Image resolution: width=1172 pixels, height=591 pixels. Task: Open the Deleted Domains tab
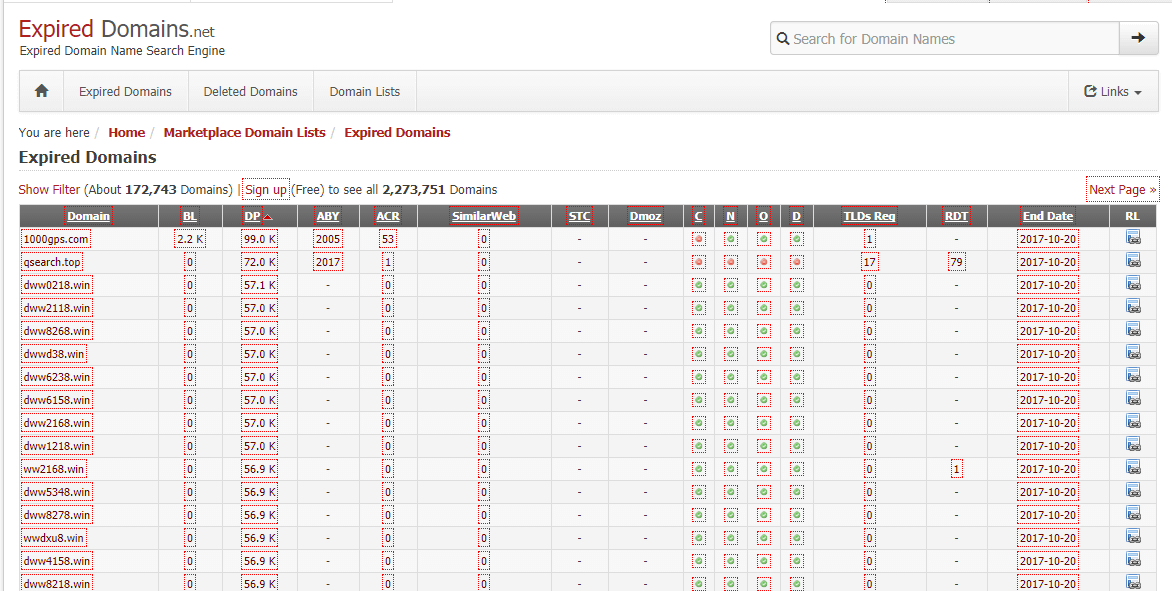point(250,91)
